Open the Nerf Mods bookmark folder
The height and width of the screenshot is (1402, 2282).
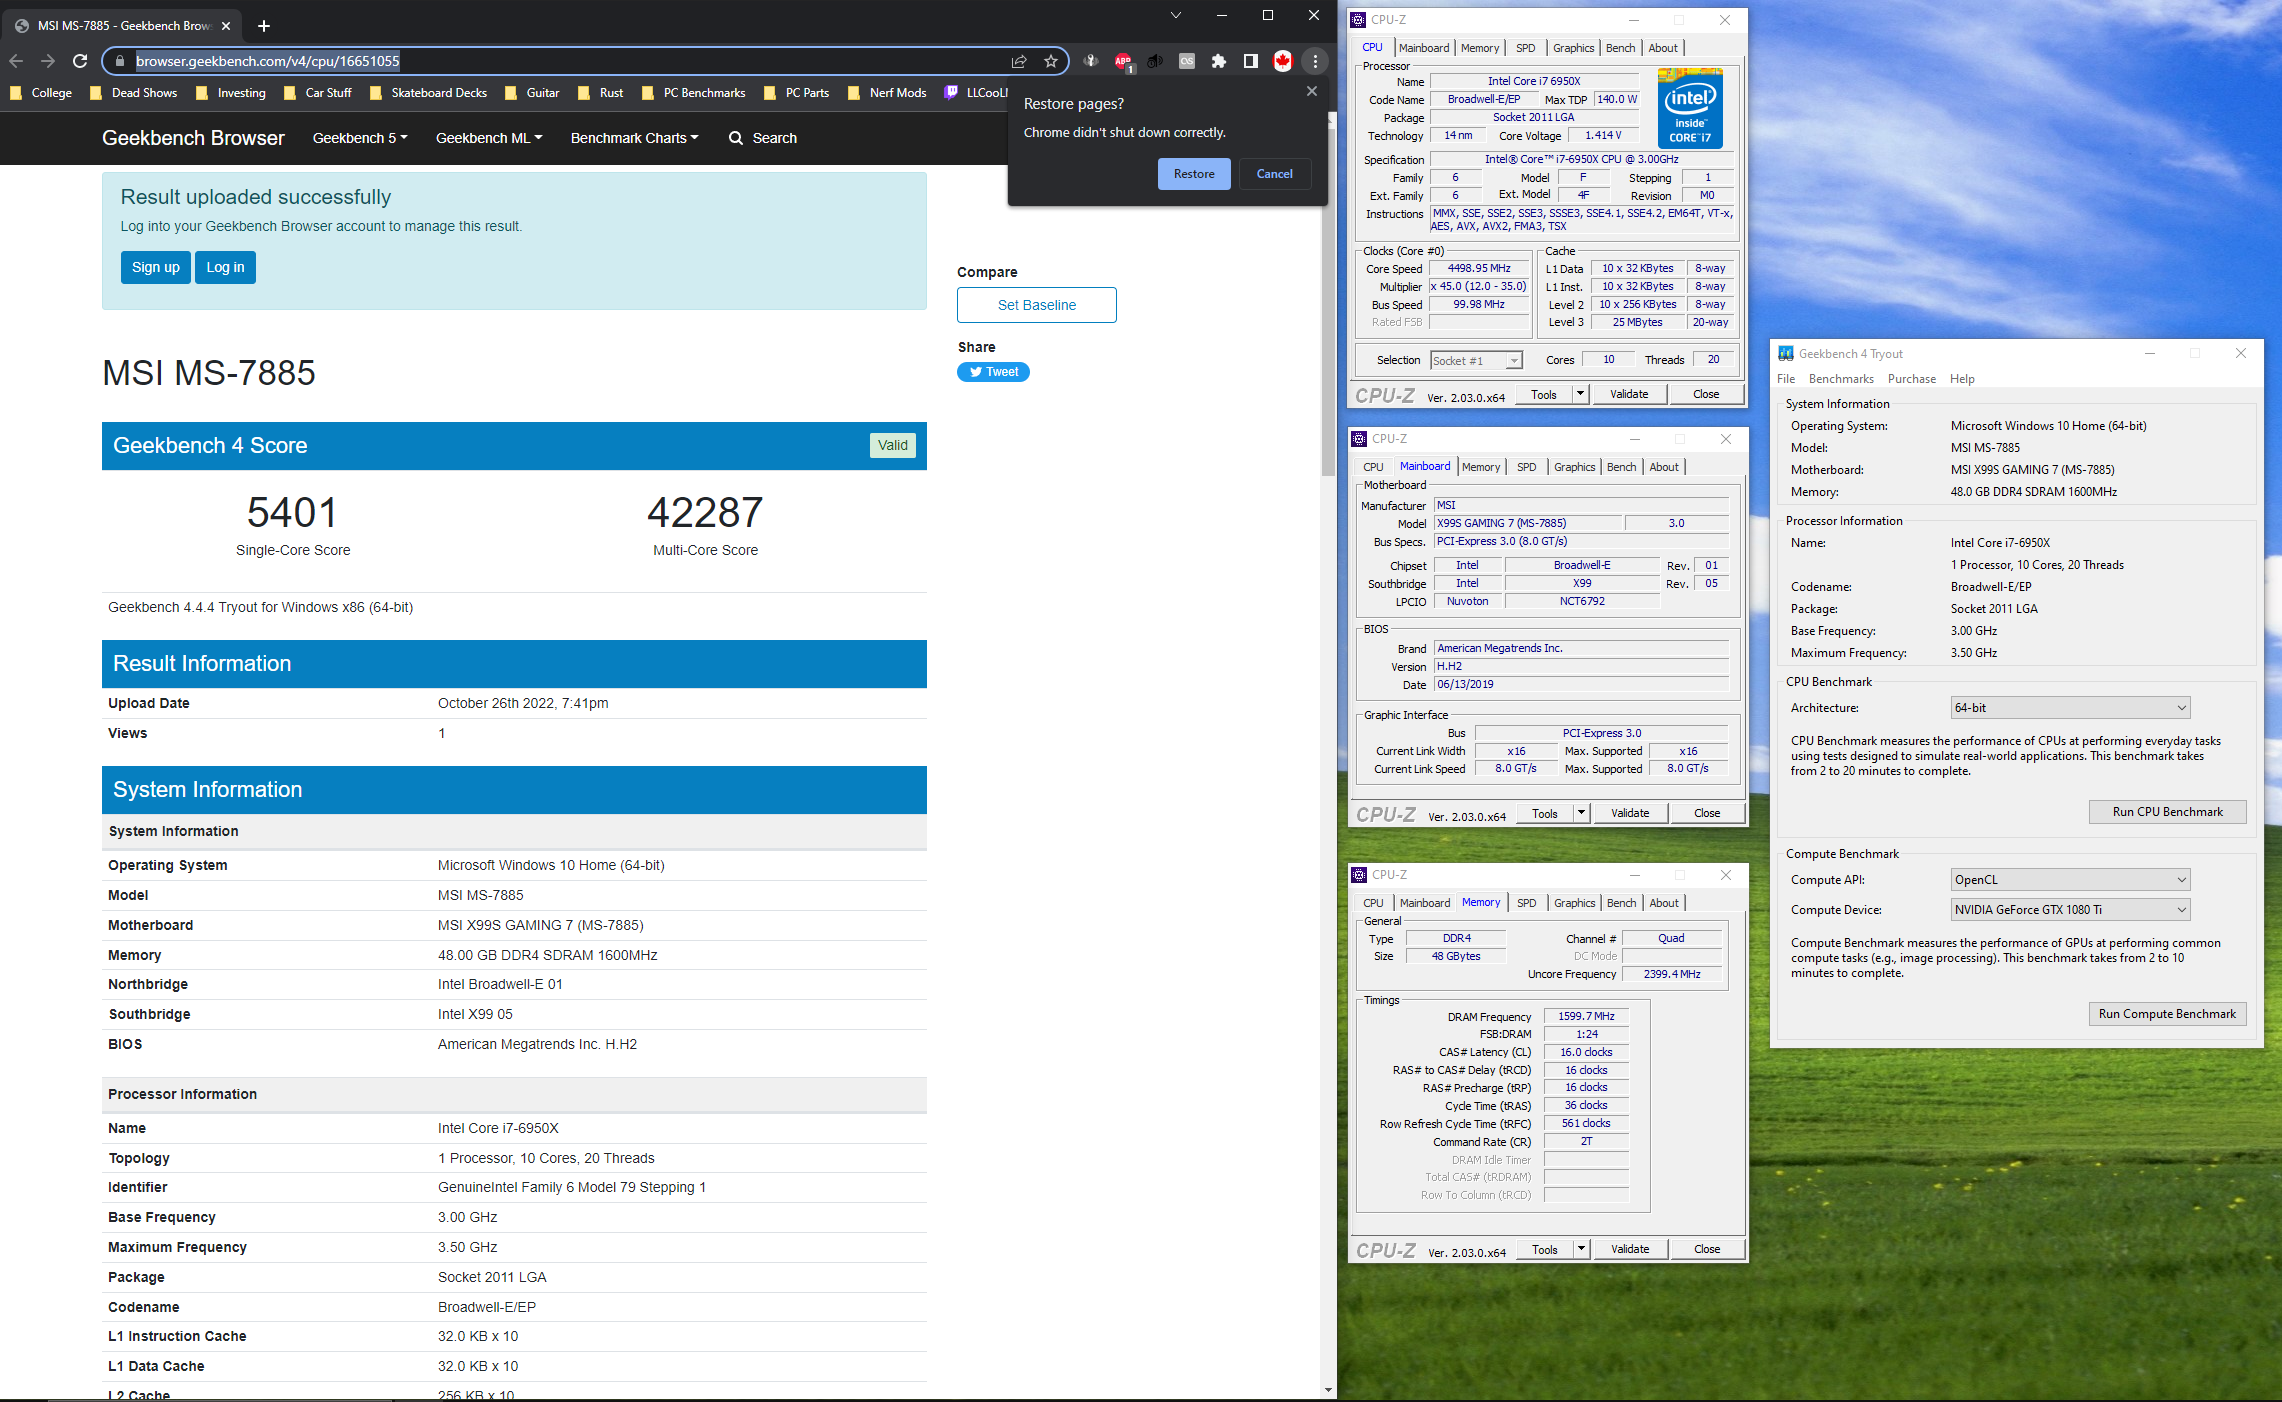pos(887,93)
